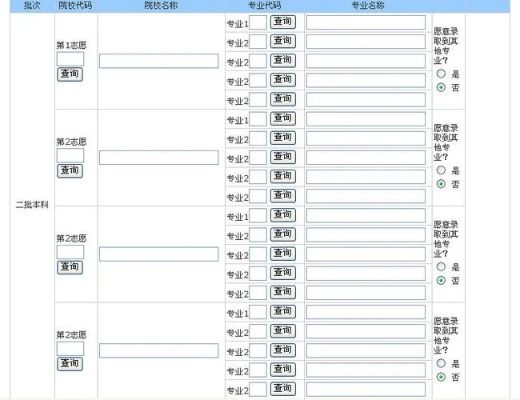Click 专业1 name field in first 第2志愿 block
The image size is (520, 400).
(366, 119)
